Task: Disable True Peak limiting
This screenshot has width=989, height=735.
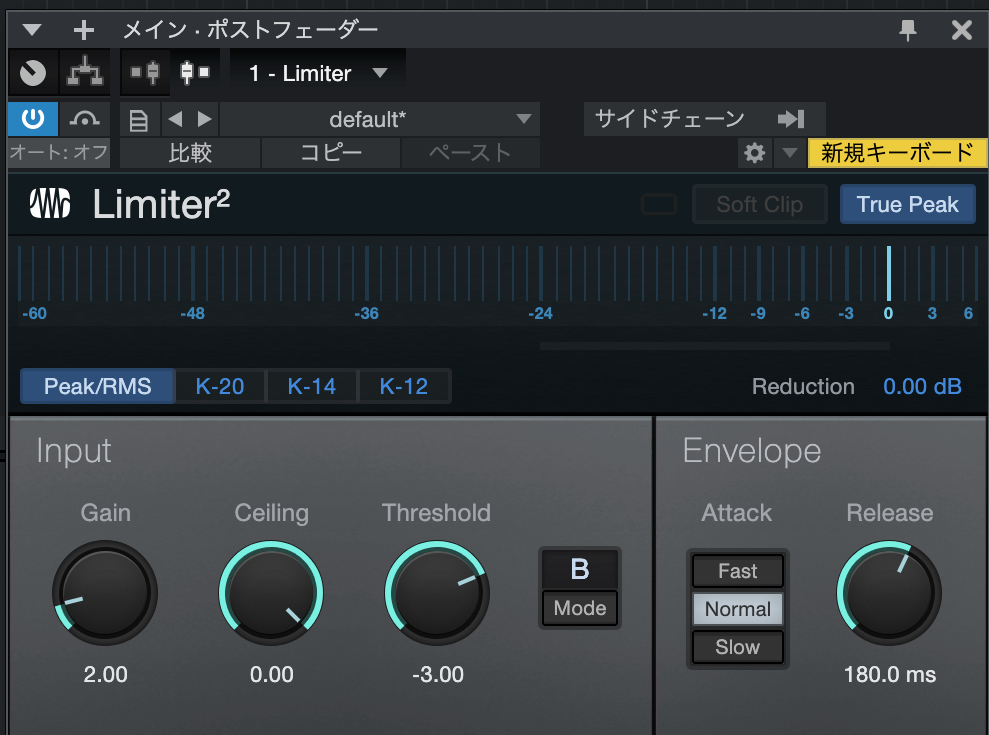Action: coord(907,204)
